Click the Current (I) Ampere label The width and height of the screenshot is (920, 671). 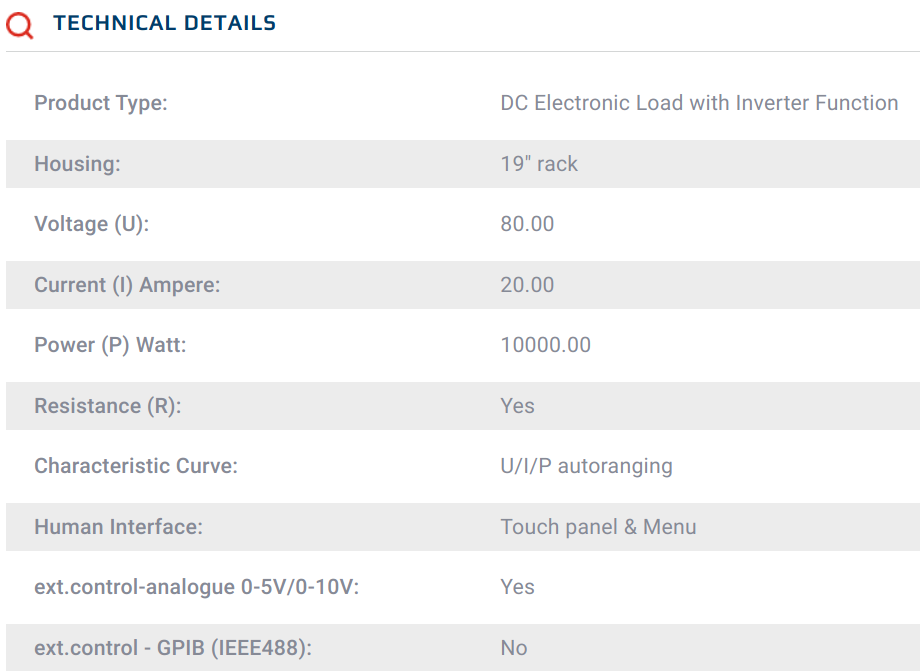coord(127,285)
